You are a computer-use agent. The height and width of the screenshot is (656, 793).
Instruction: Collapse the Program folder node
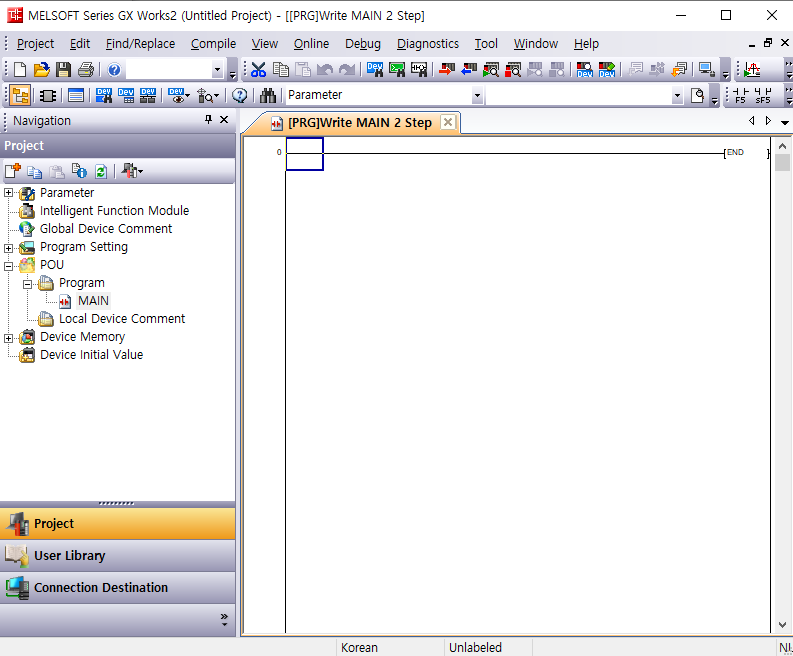tap(27, 284)
